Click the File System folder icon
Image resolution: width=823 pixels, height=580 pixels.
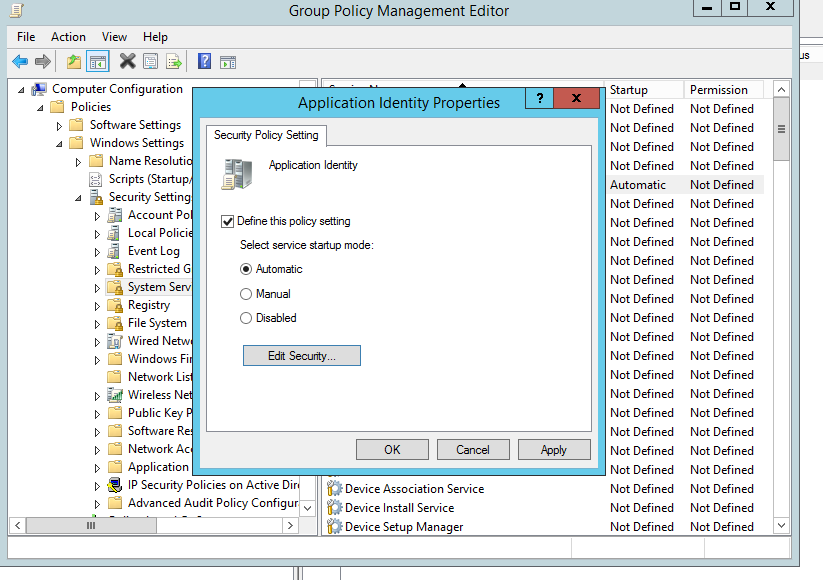[114, 323]
